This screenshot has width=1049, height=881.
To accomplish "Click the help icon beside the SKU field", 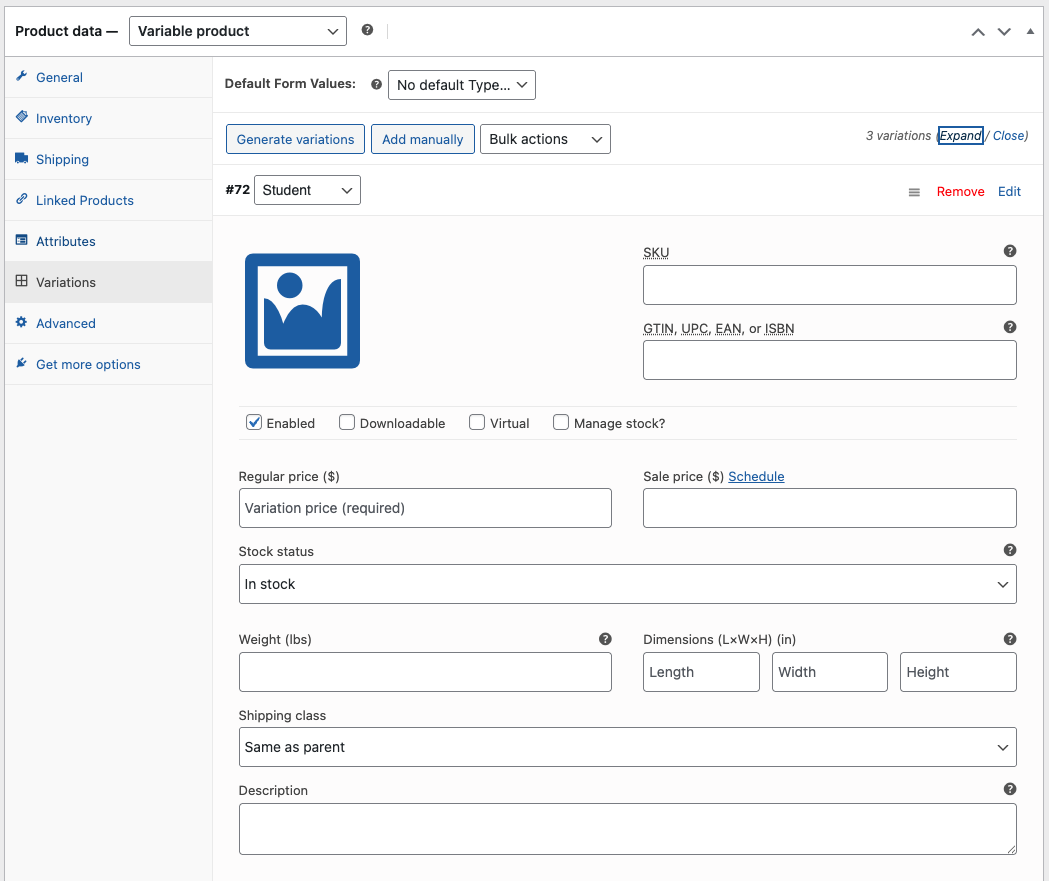I will coord(1009,251).
